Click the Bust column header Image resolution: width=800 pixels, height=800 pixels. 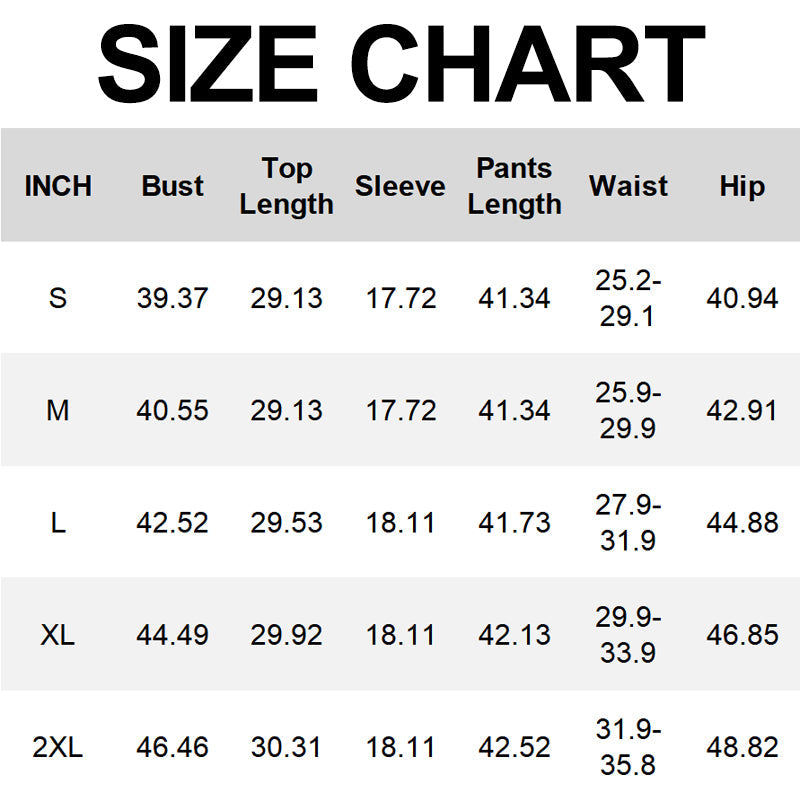172,186
